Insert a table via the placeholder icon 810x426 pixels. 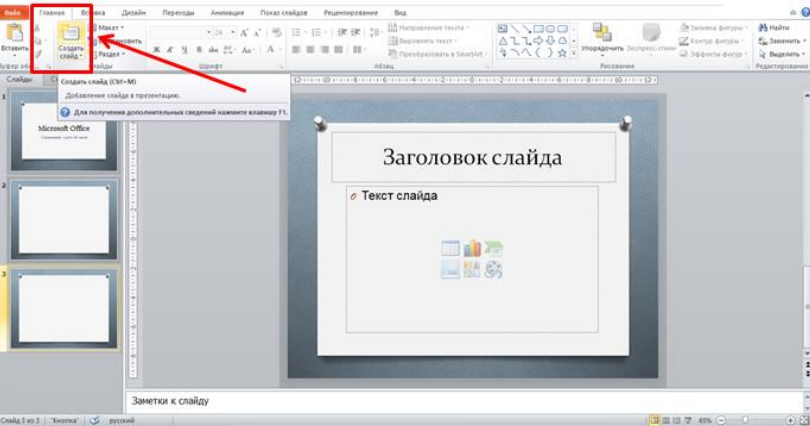450,248
